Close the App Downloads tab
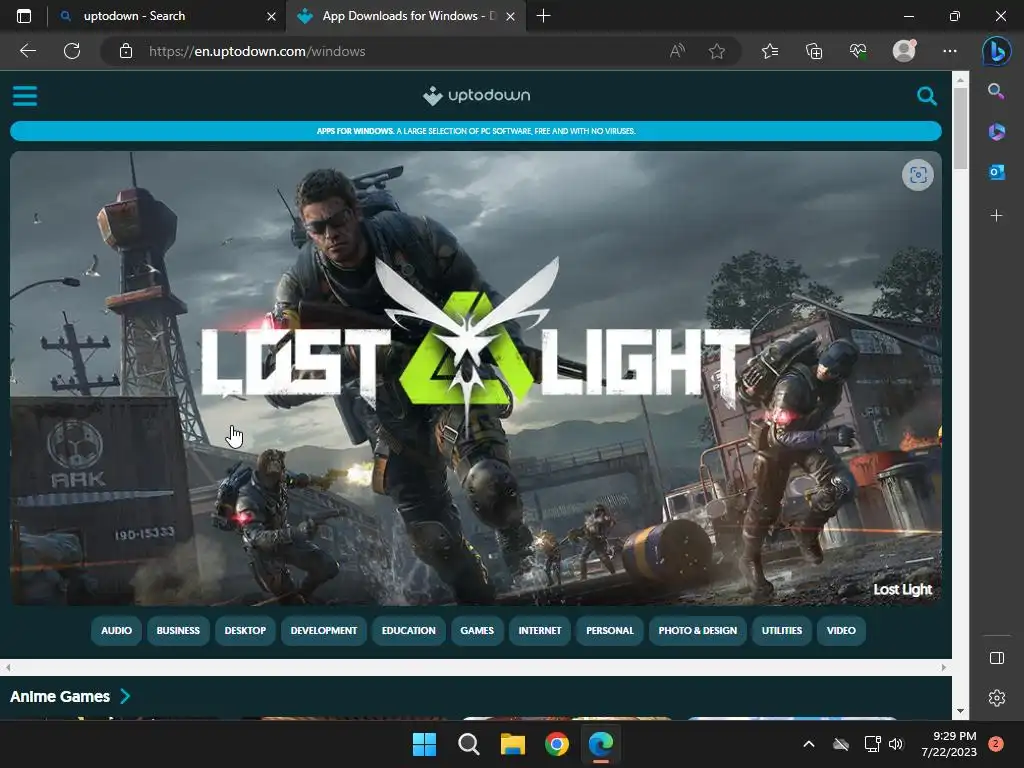The height and width of the screenshot is (768, 1024). [x=511, y=16]
